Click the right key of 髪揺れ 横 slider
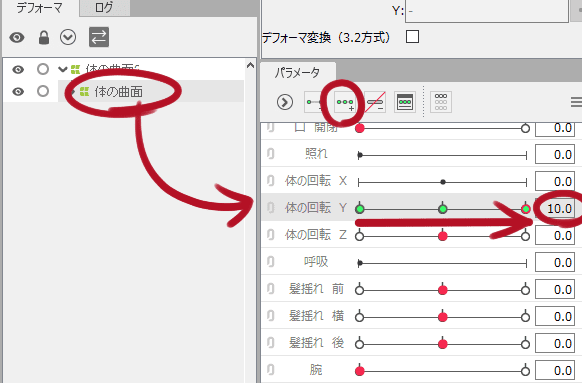This screenshot has height=383, width=582. (525, 317)
